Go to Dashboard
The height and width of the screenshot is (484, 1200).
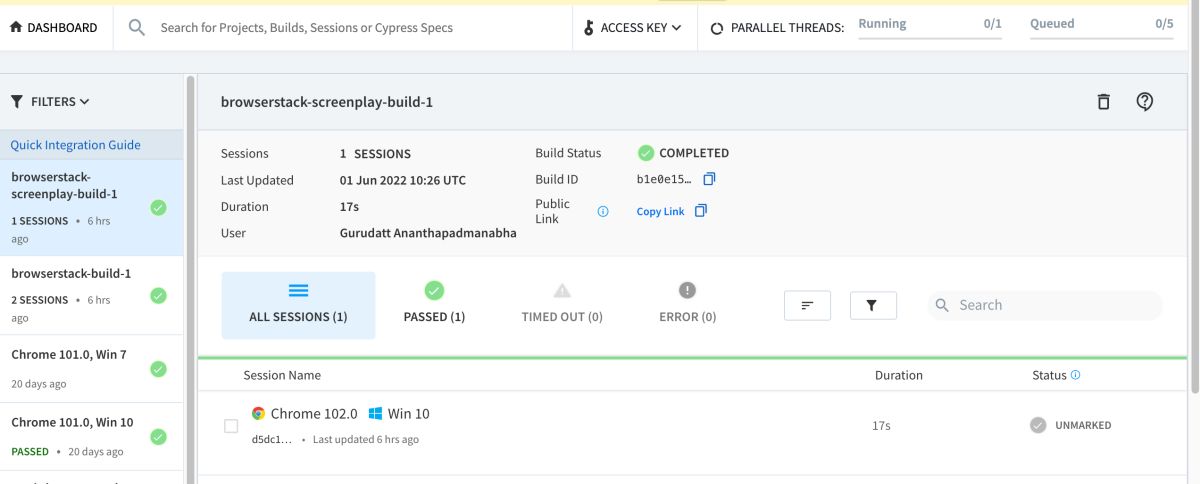[x=53, y=28]
